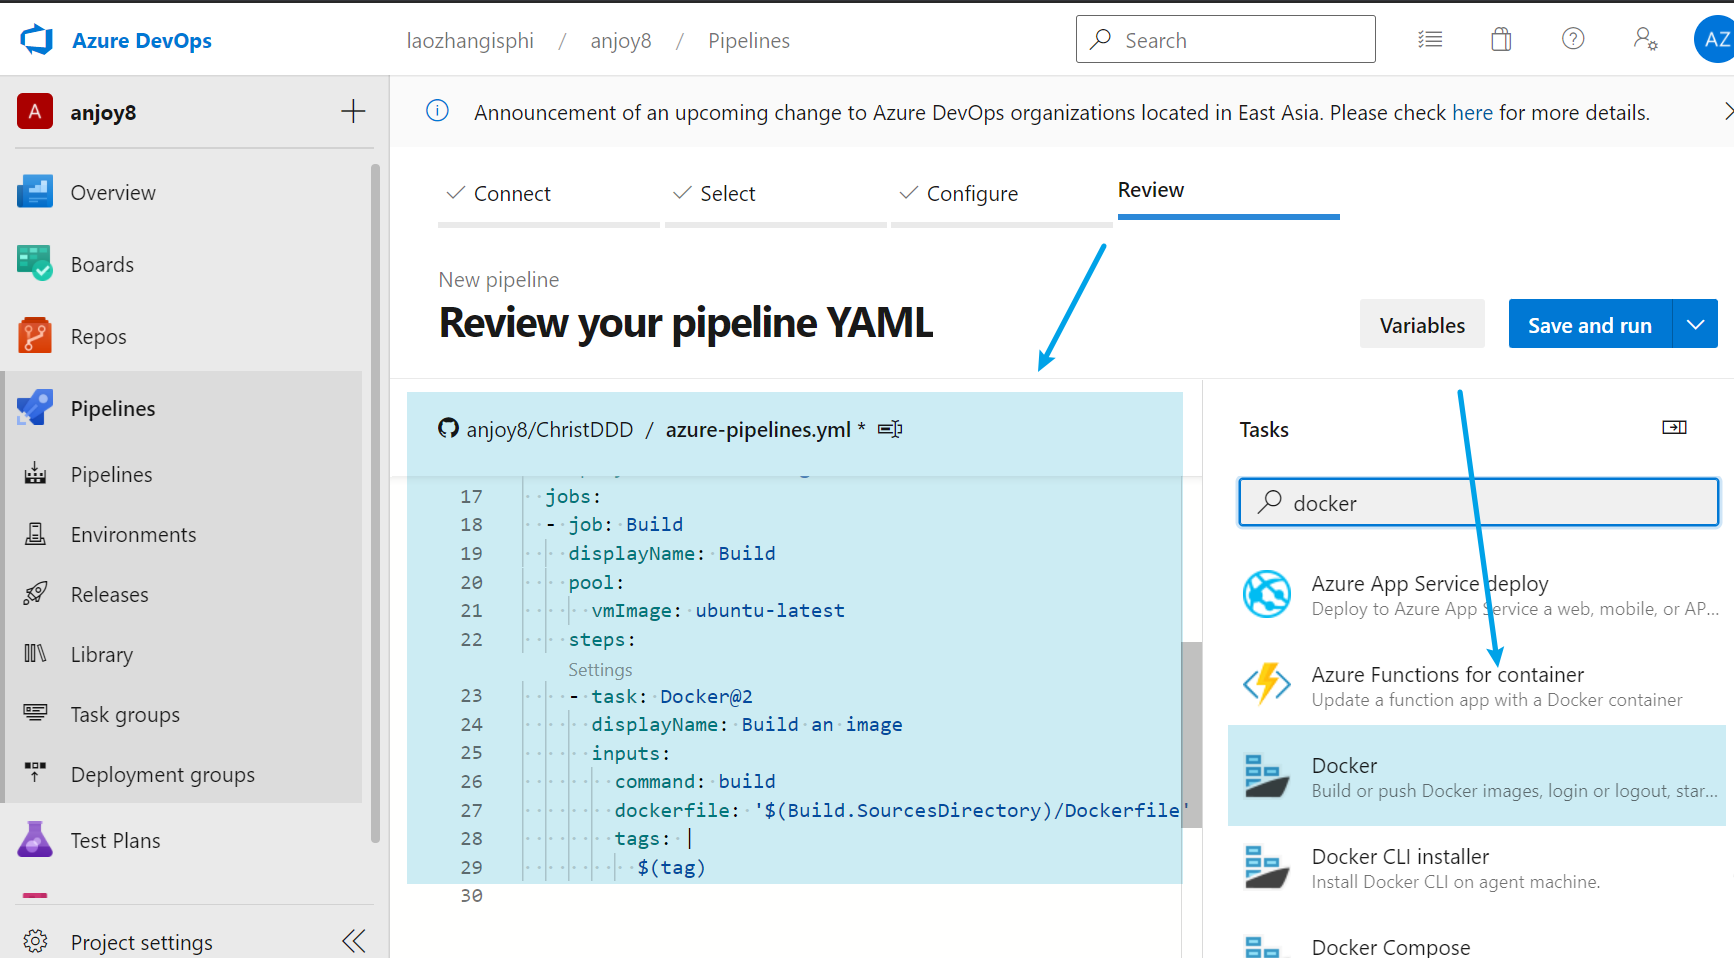Focus the top Search box

tap(1225, 39)
